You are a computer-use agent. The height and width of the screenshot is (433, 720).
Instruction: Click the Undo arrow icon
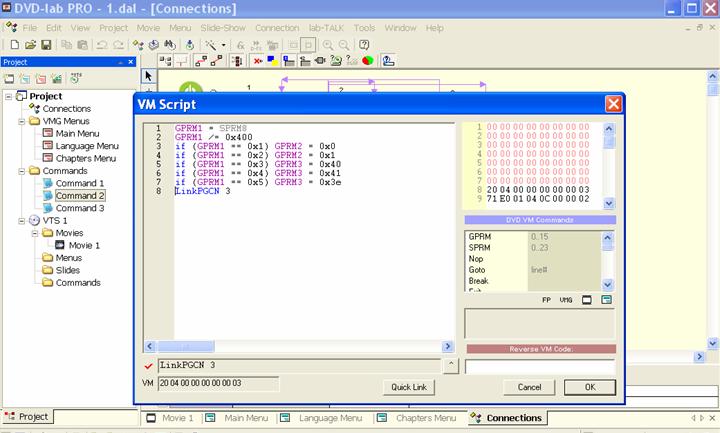click(x=102, y=45)
